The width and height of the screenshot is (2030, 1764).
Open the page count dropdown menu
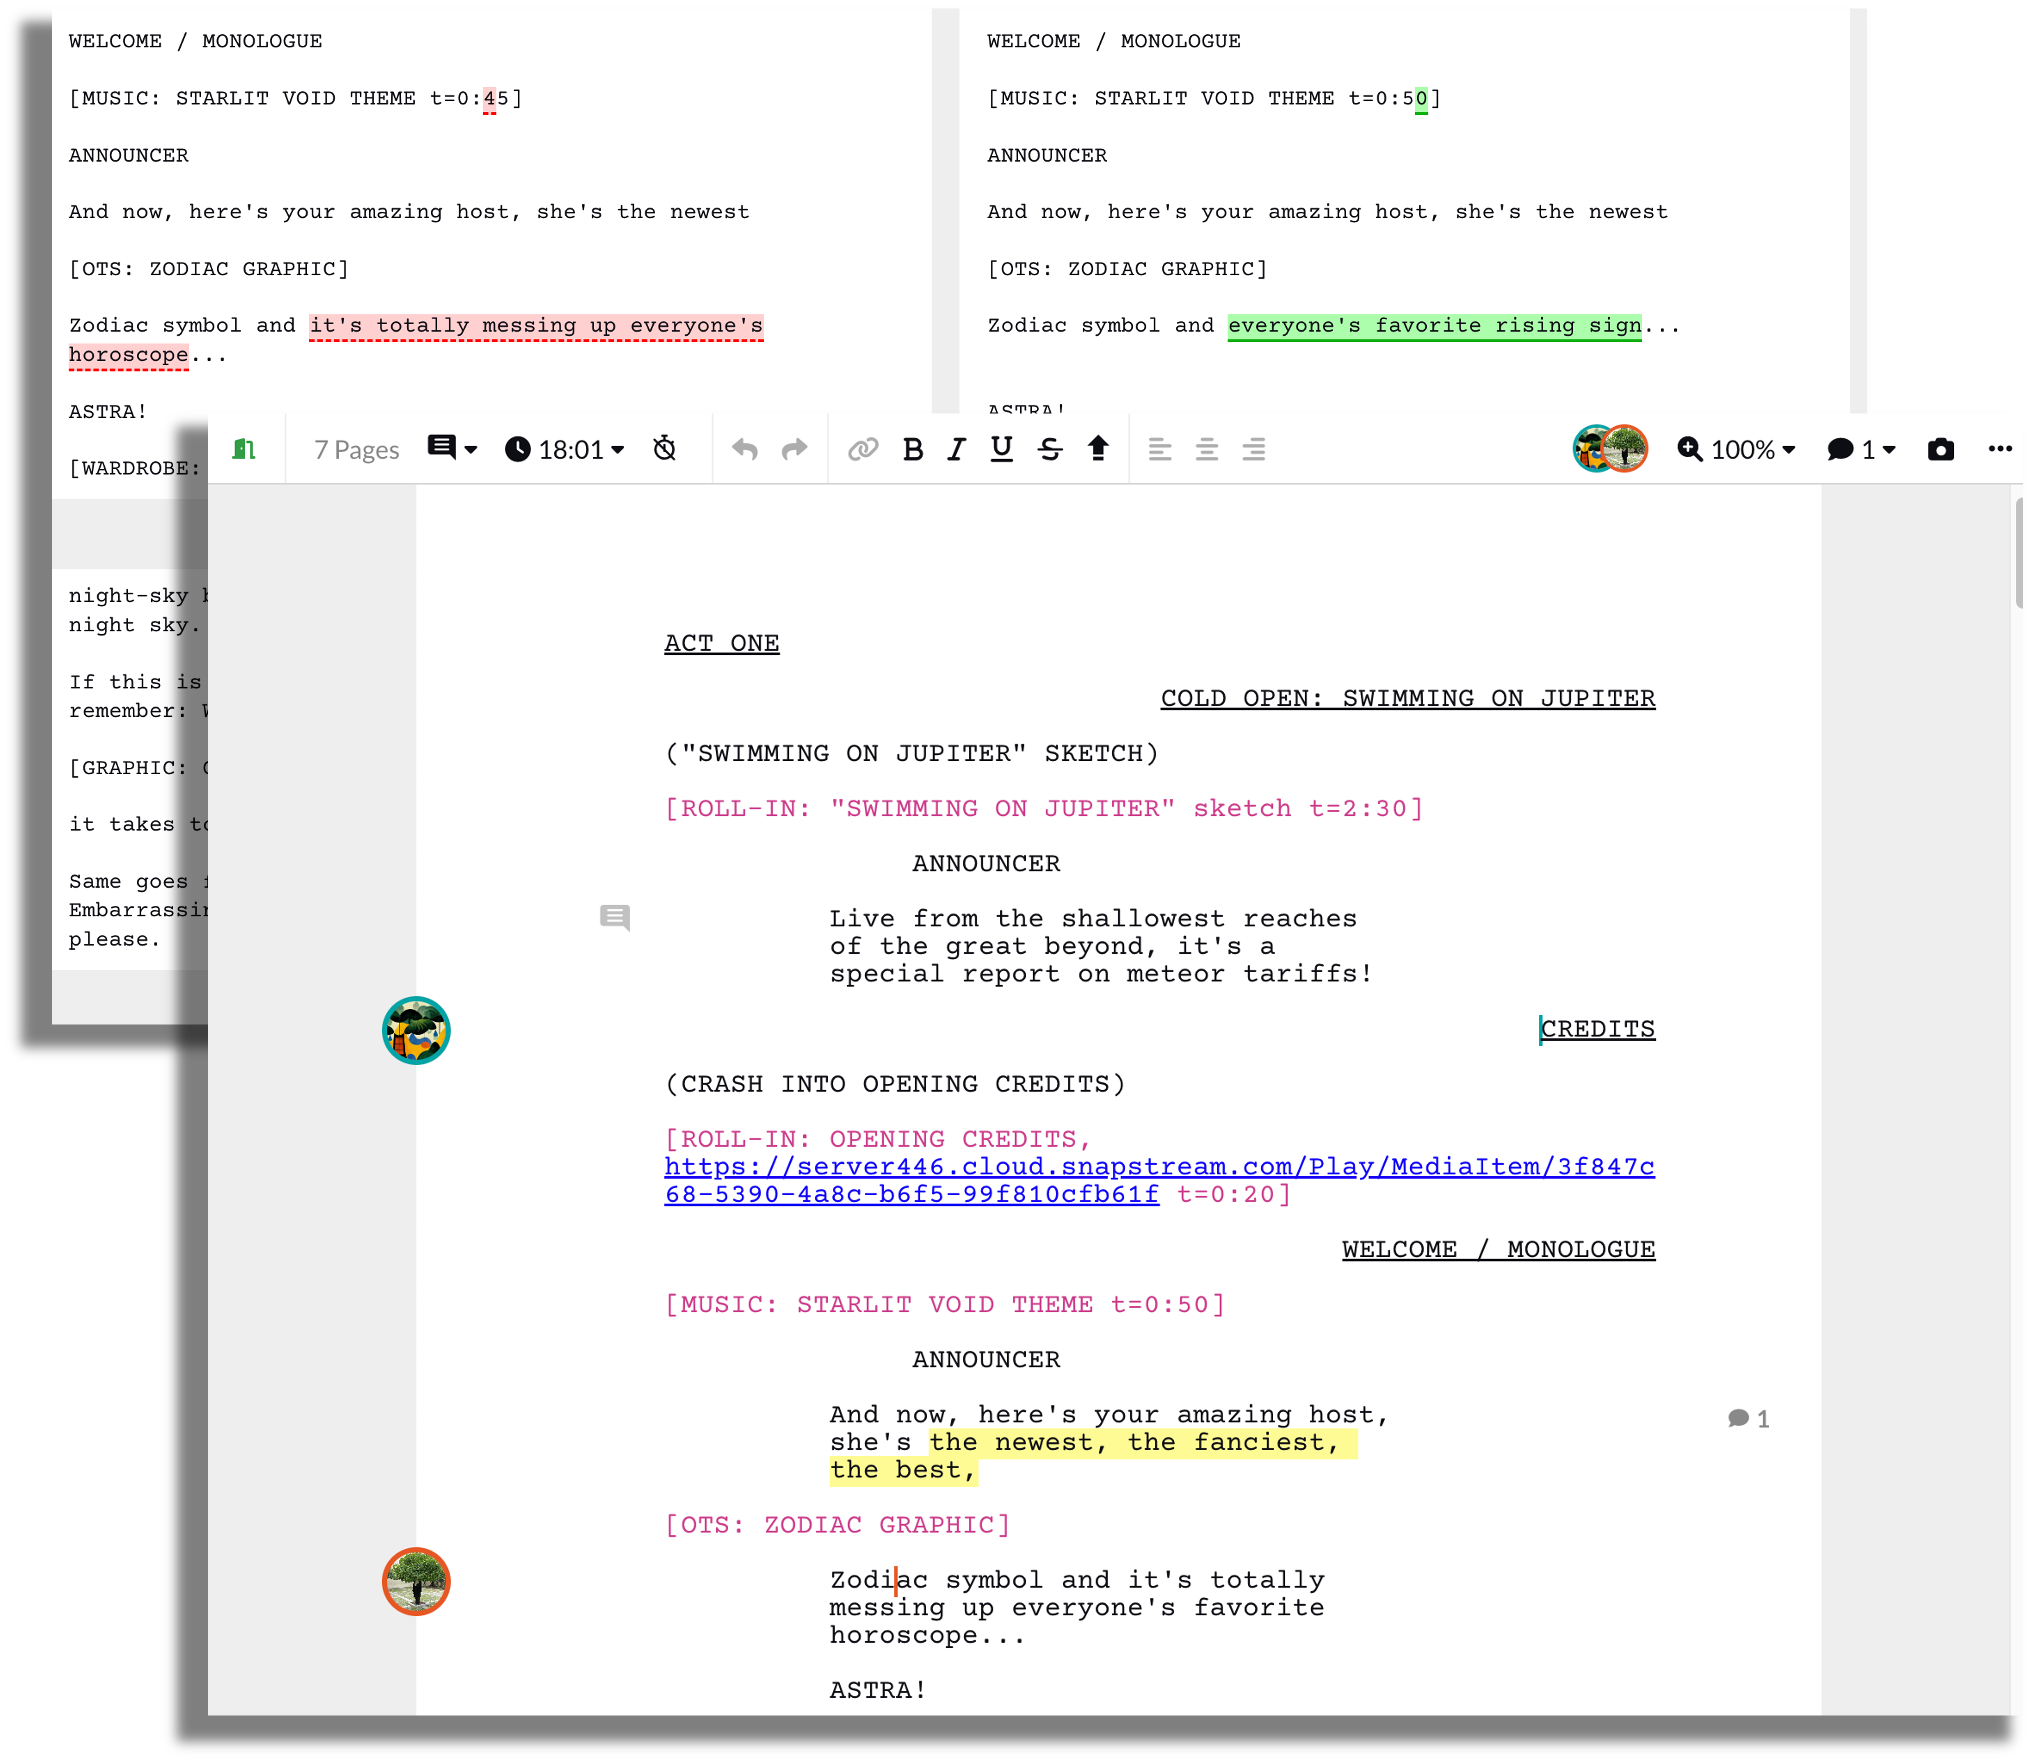[x=354, y=450]
